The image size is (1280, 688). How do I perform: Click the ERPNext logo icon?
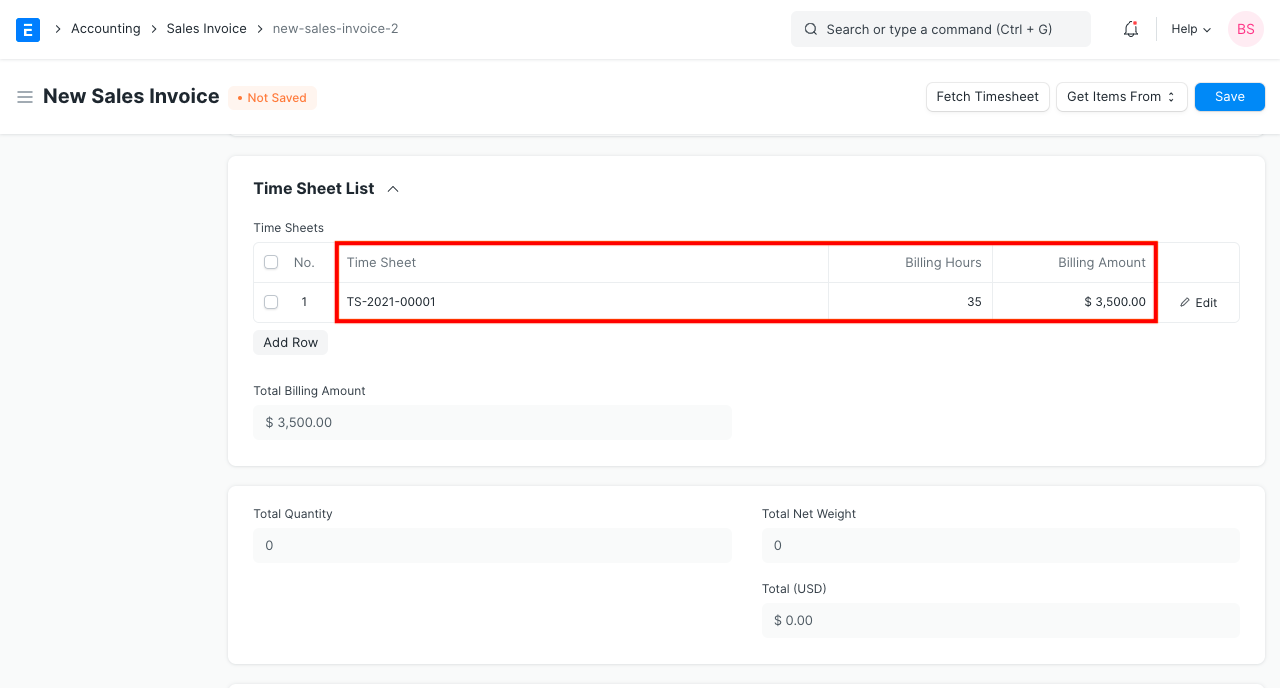[27, 29]
